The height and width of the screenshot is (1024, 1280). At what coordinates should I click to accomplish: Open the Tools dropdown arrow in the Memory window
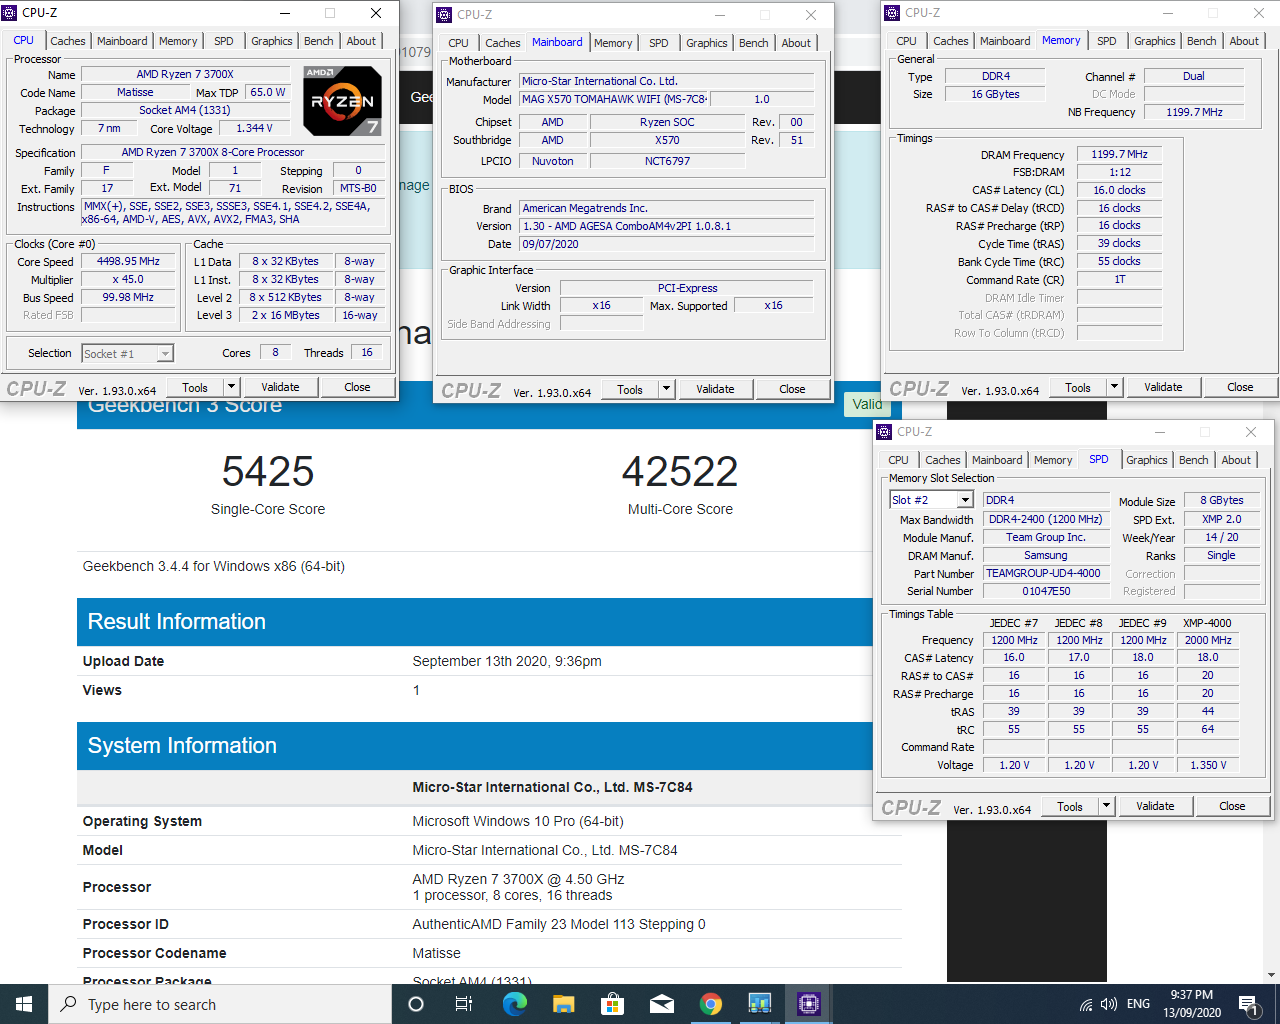(x=1114, y=387)
